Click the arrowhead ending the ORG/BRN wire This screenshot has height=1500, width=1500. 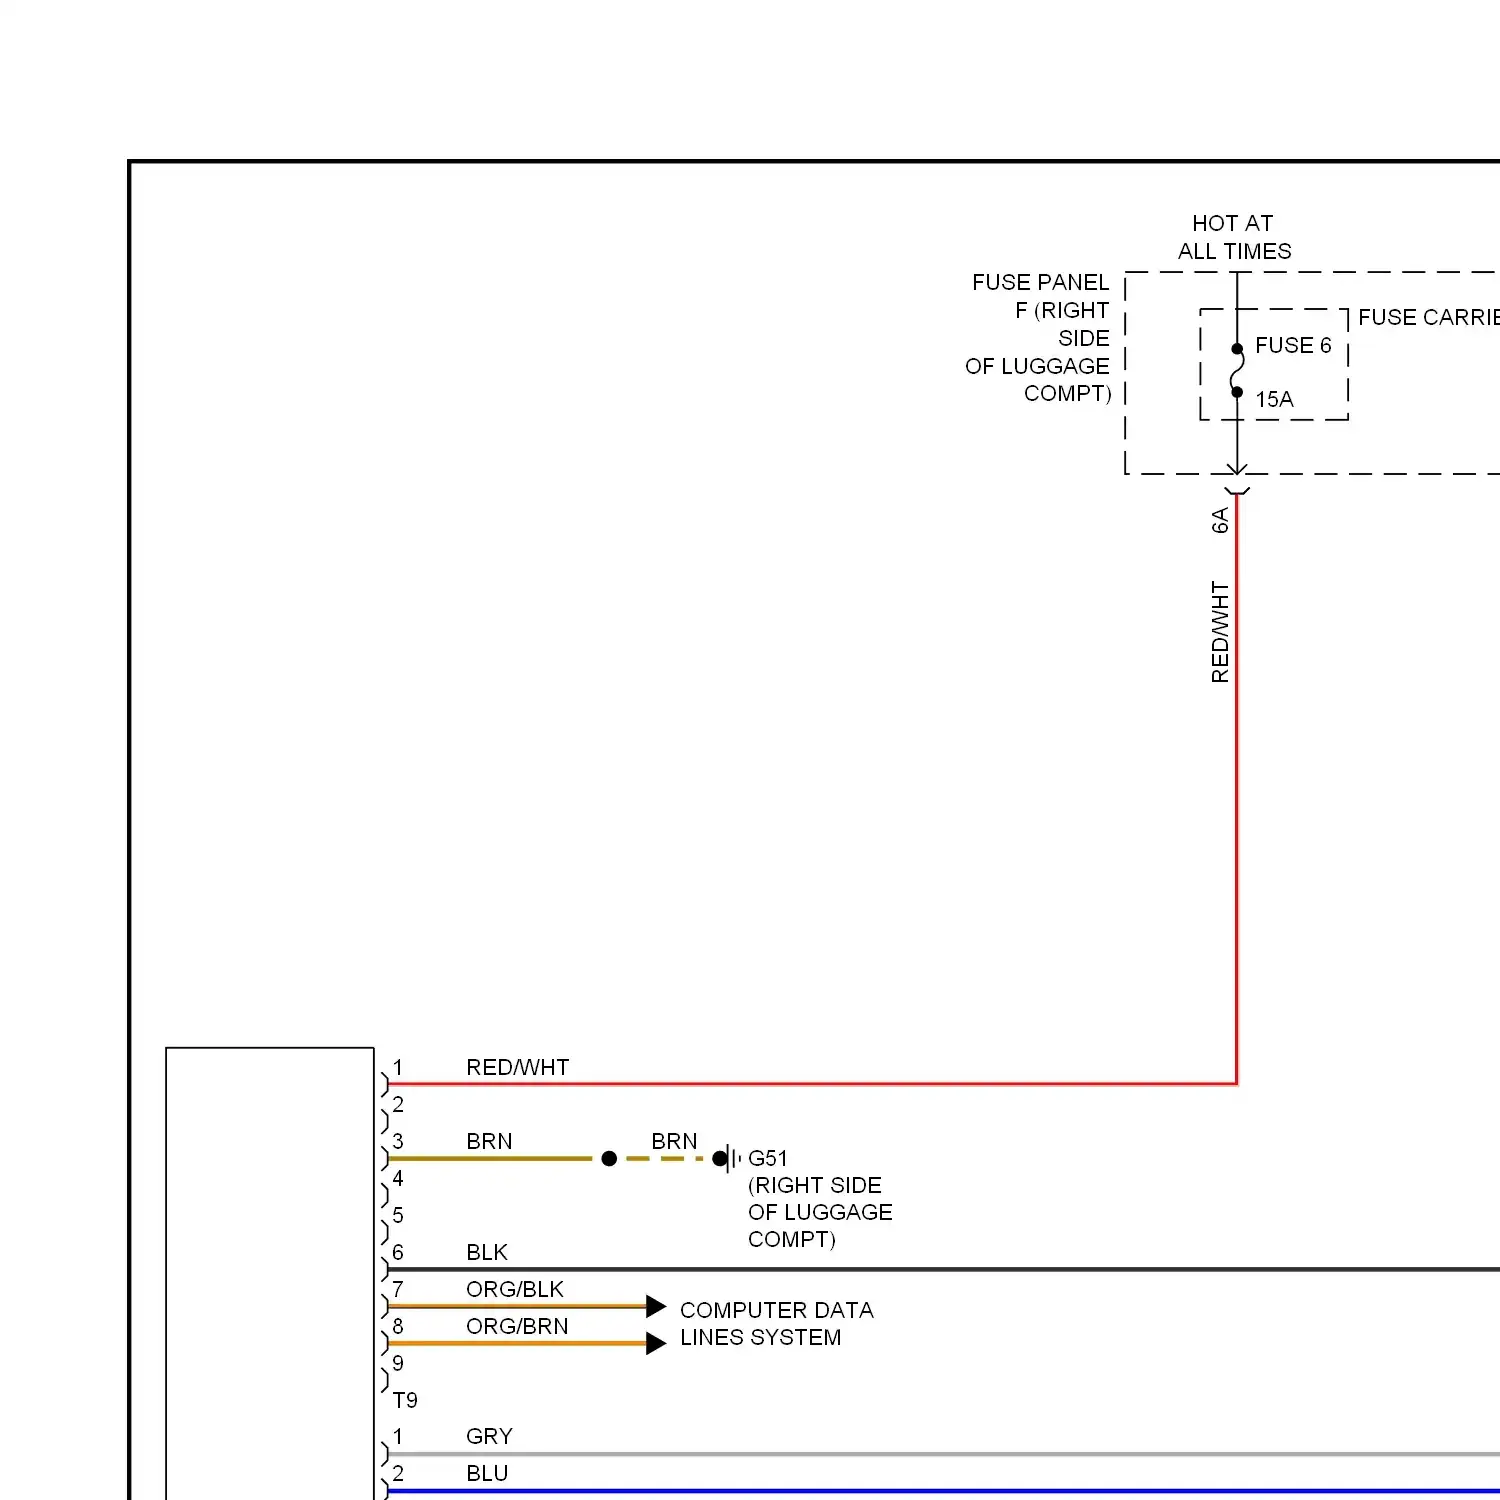[656, 1343]
